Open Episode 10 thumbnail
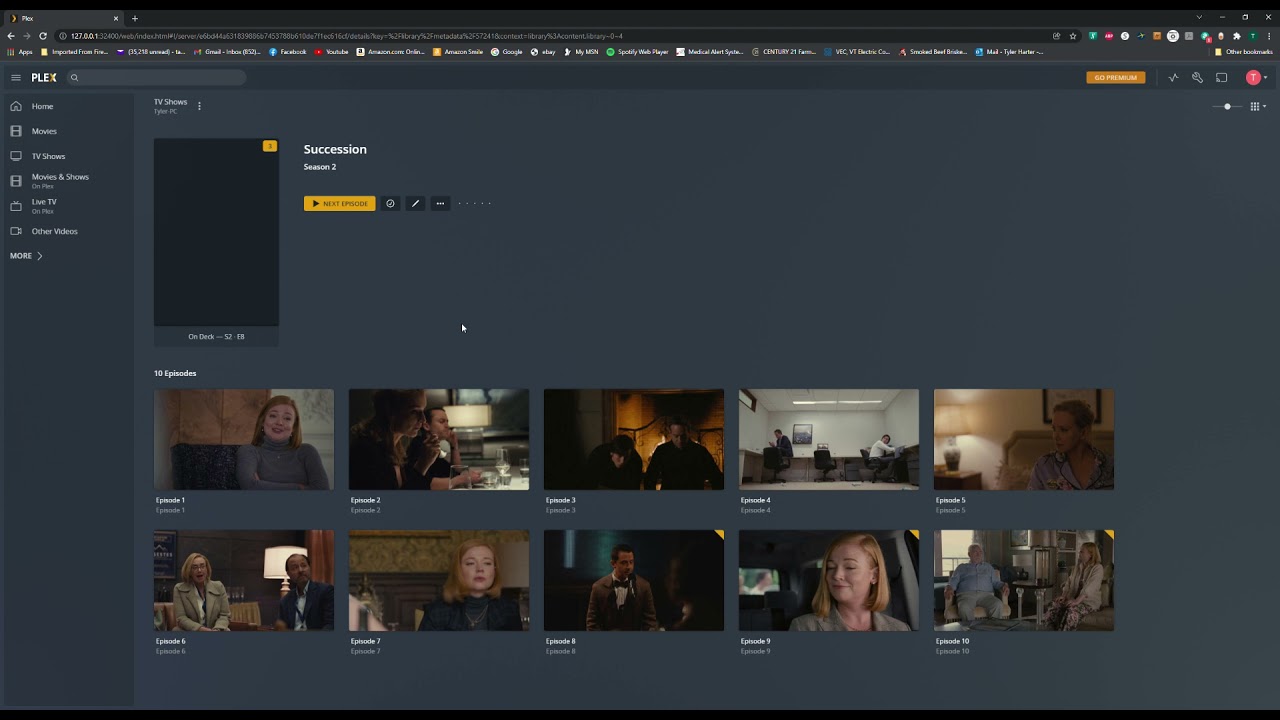 coord(1024,581)
